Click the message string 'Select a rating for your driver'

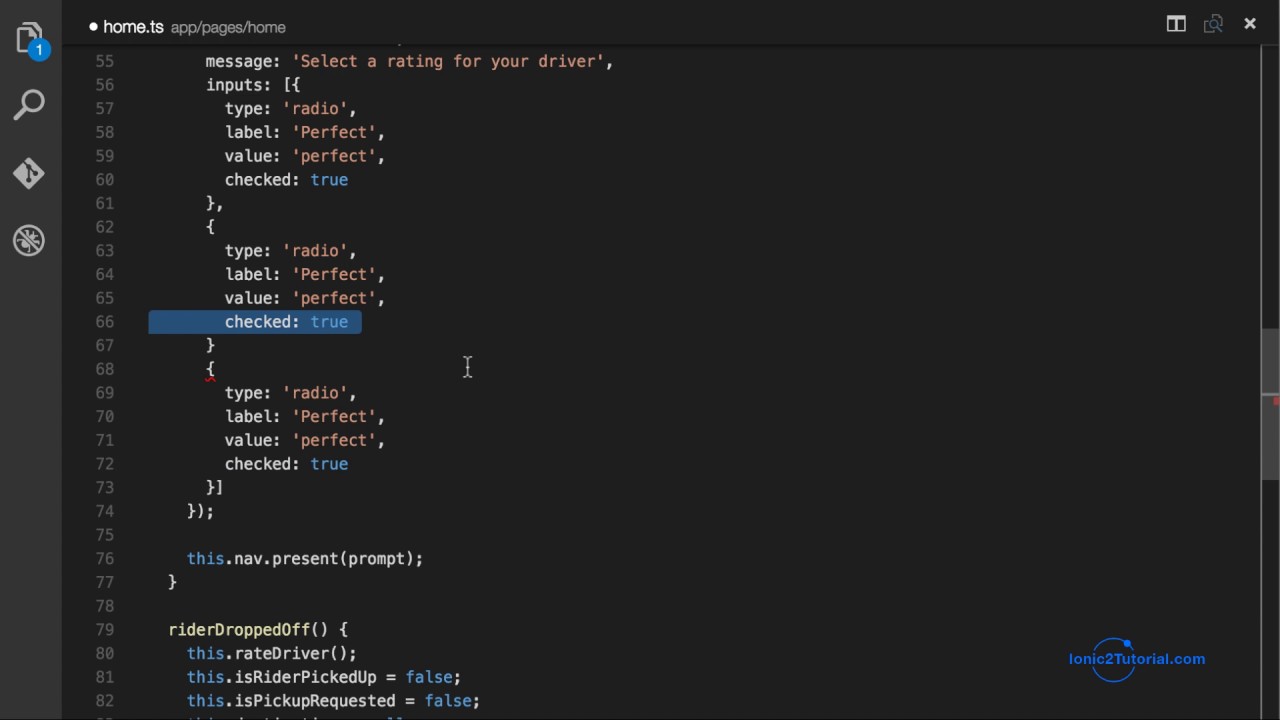(x=448, y=61)
